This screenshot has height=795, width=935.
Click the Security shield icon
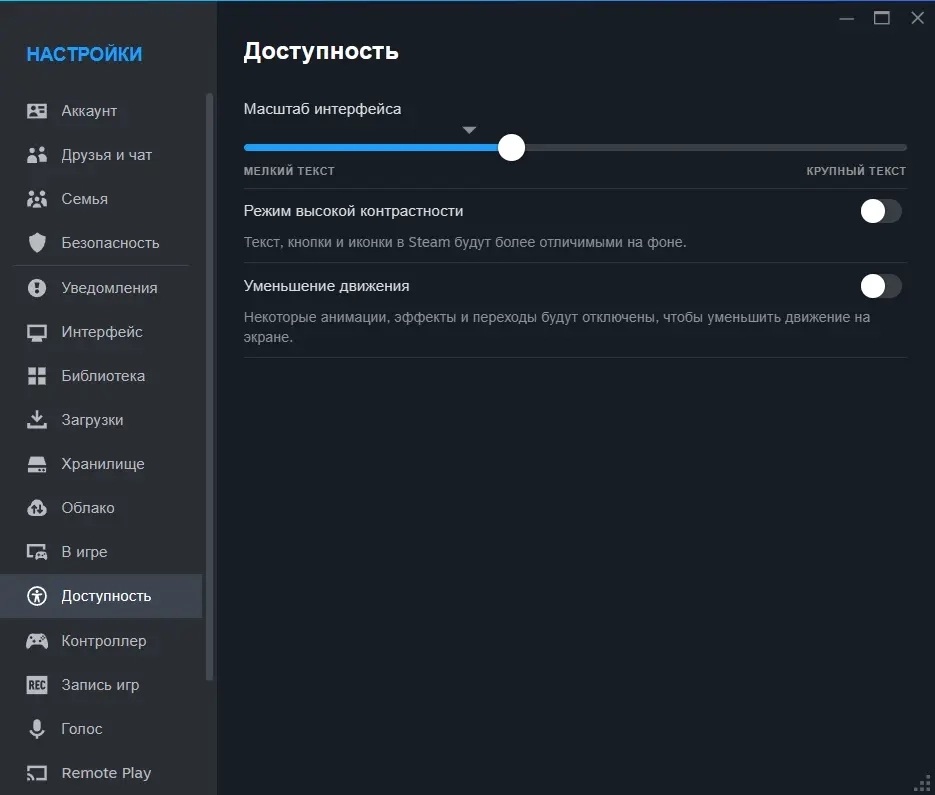[x=37, y=243]
